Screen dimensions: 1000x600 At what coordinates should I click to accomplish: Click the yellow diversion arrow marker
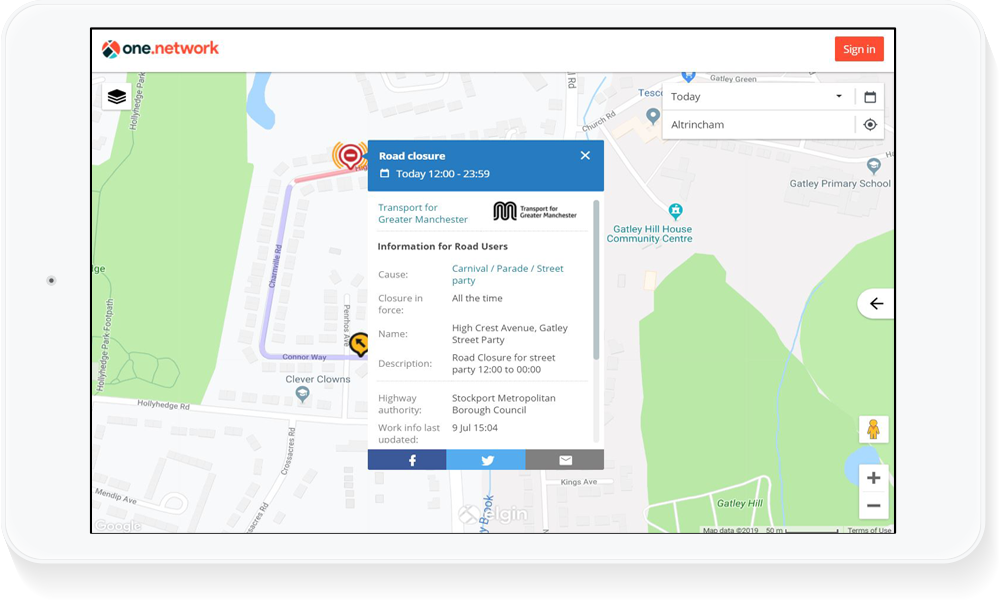(359, 345)
